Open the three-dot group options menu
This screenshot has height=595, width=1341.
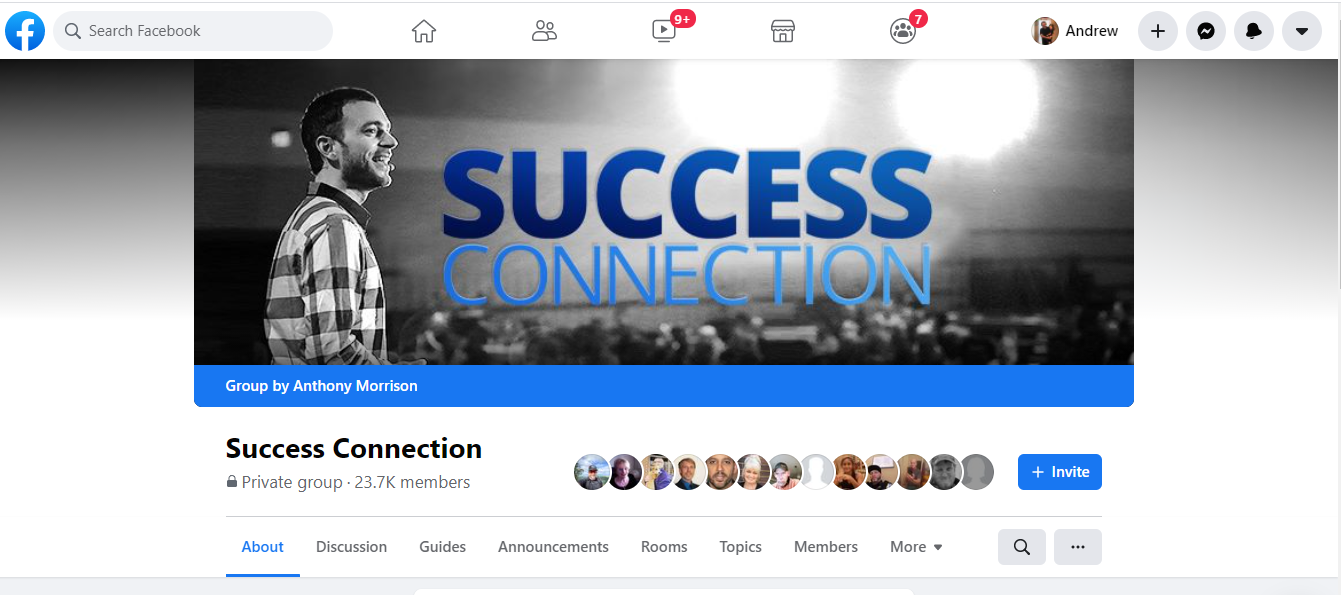click(1078, 547)
